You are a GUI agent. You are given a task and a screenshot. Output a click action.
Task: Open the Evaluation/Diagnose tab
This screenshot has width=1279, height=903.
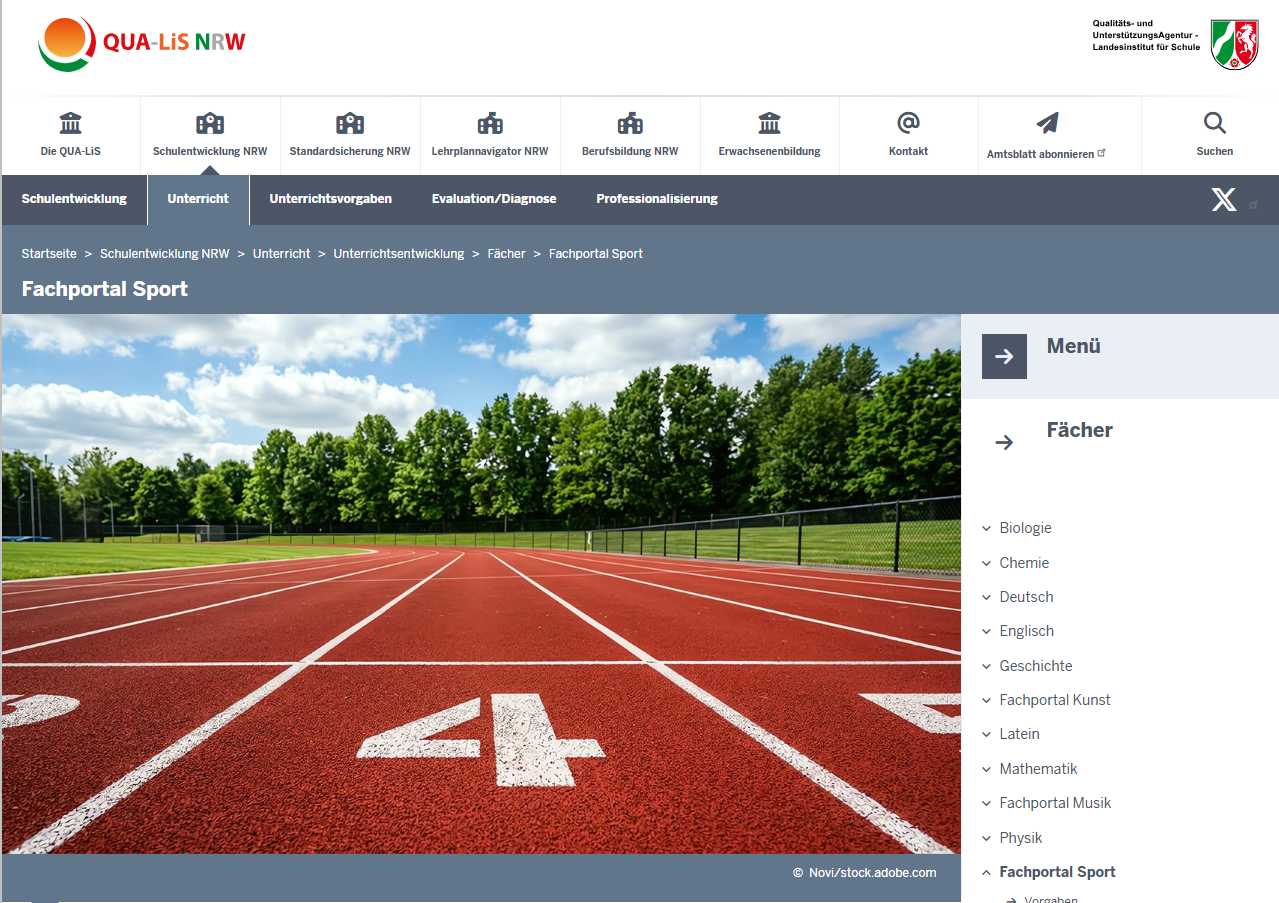point(494,199)
